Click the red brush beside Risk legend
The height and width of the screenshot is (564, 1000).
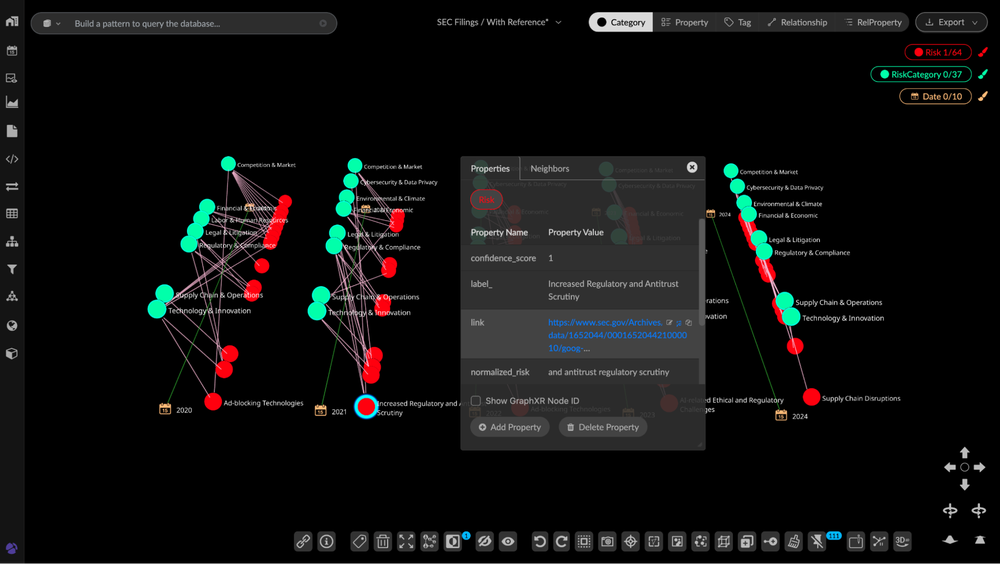(x=982, y=52)
